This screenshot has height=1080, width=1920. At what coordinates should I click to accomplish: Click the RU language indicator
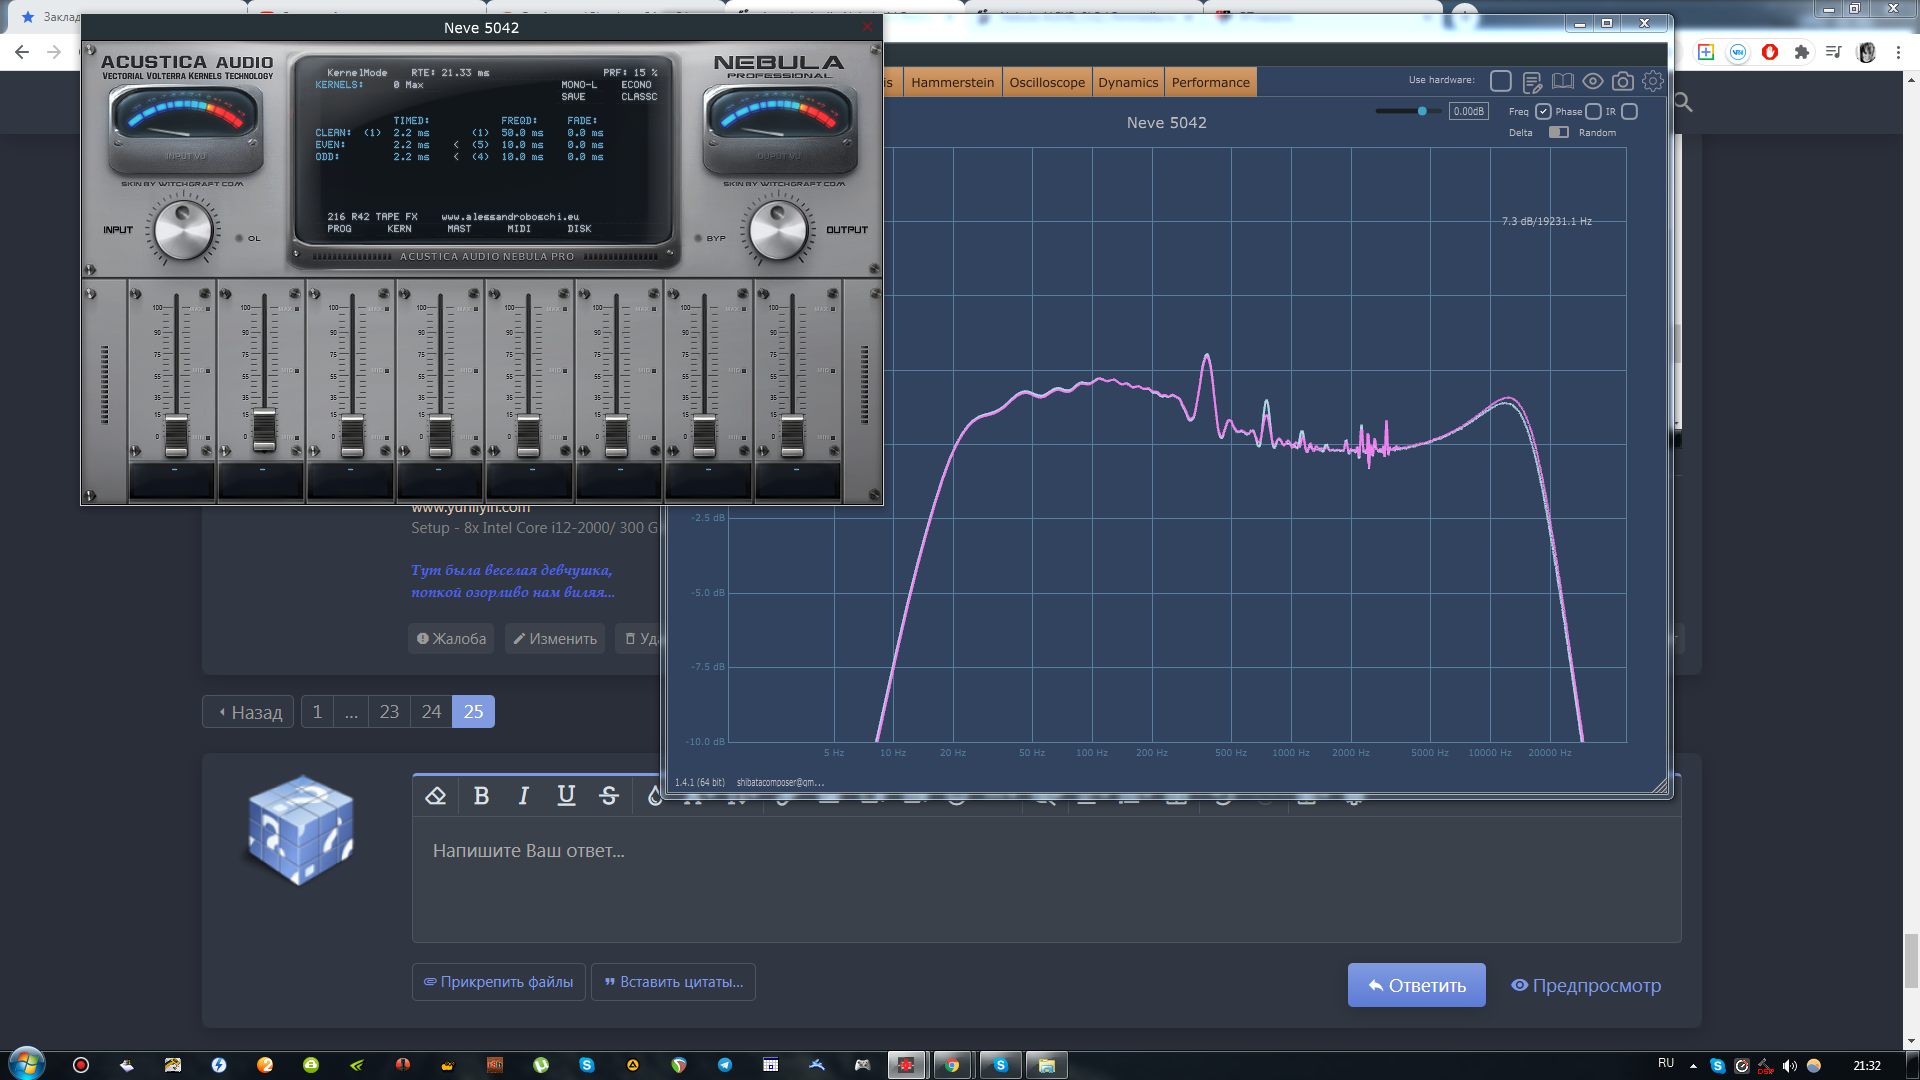(x=1666, y=1063)
